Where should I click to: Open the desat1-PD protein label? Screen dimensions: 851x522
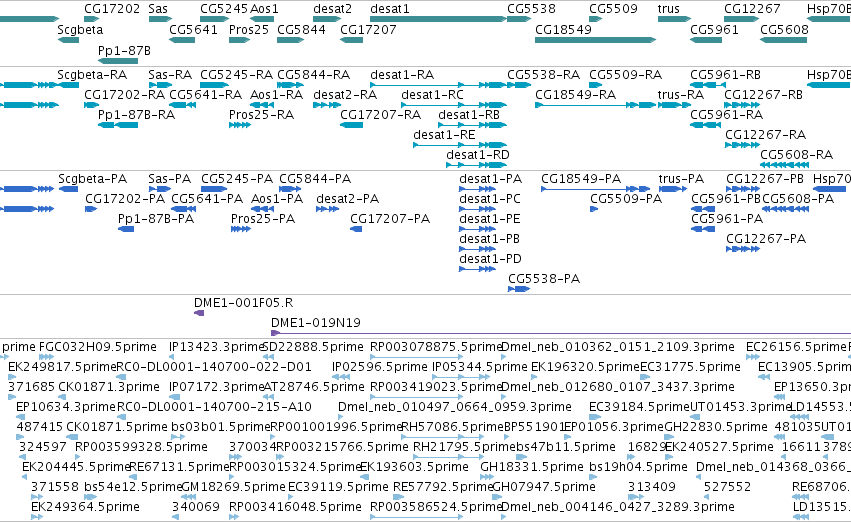point(490,259)
